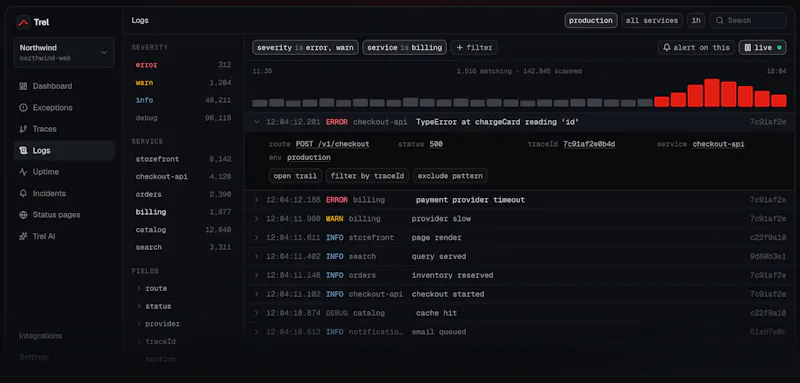Click the filter by traceId button
This screenshot has height=383, width=800.
click(x=367, y=176)
